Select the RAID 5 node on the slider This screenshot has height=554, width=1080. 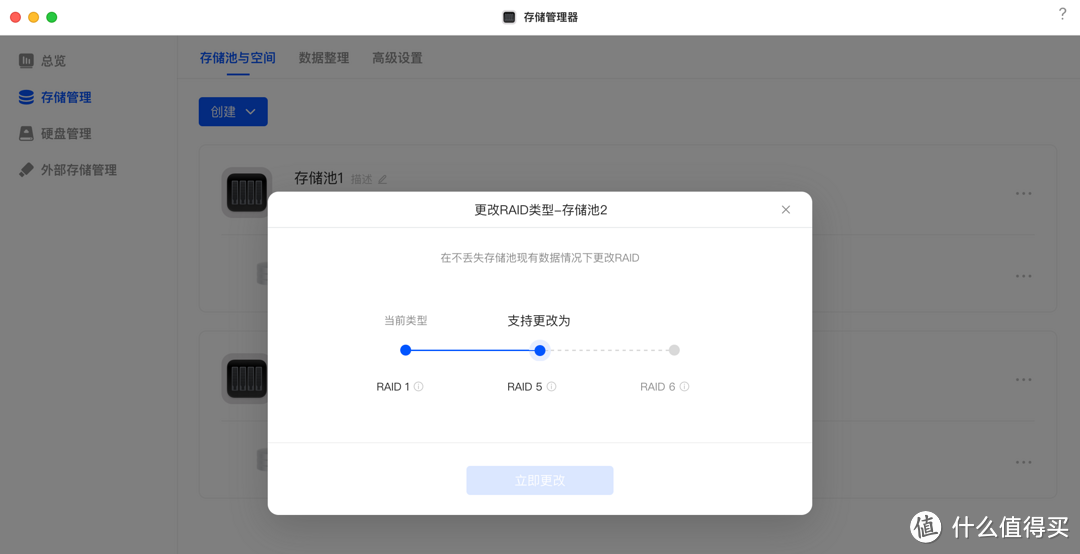point(540,350)
